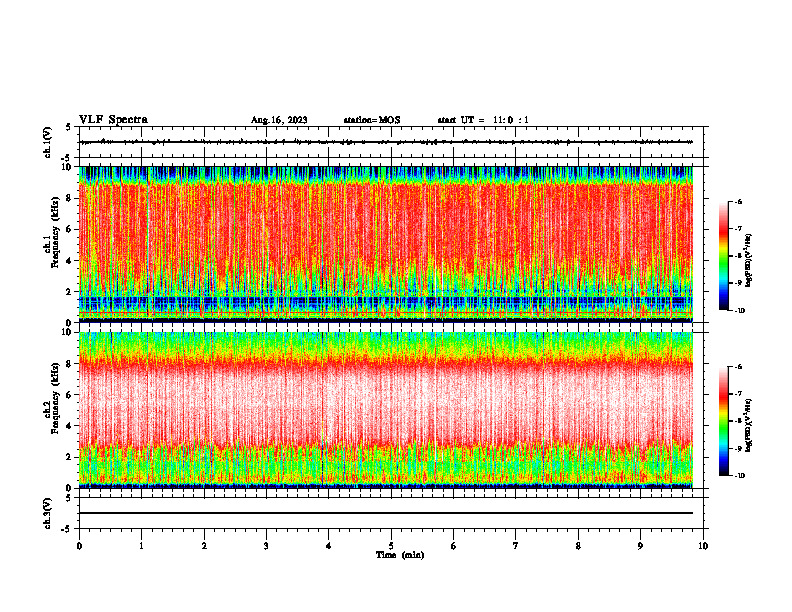Click the '-10' label on ch.1 color scale

pos(739,311)
